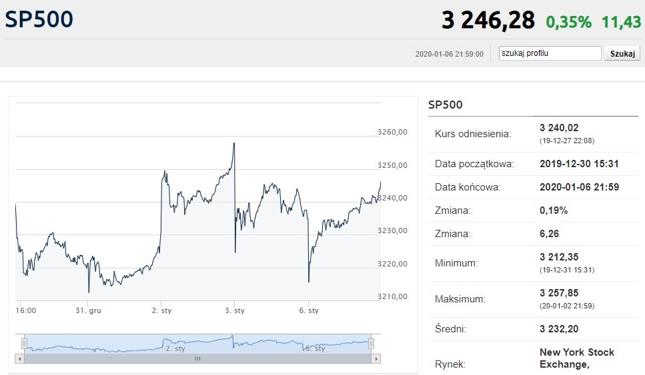Click the Maksimum value 3 257,85

click(x=559, y=293)
